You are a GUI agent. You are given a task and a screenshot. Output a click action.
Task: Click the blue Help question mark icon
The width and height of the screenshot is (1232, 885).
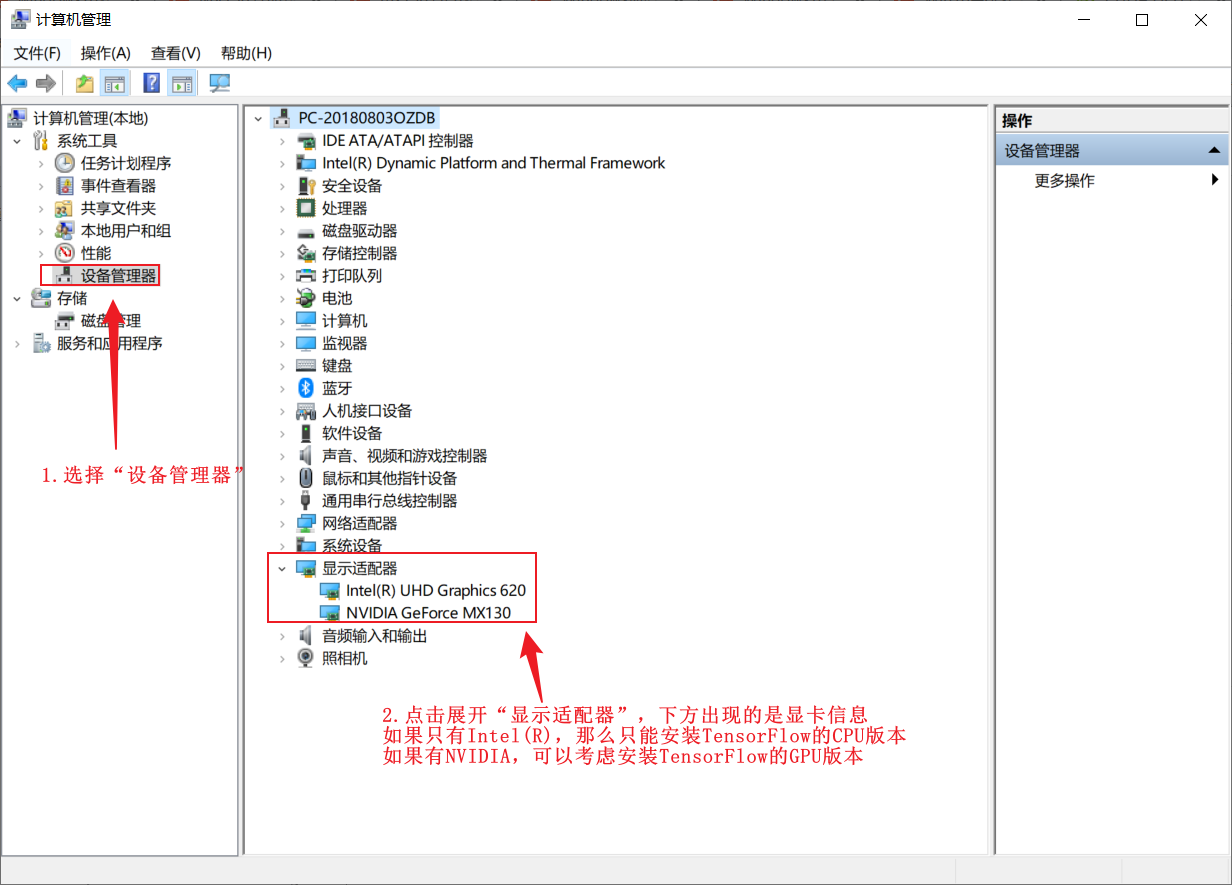coord(152,83)
